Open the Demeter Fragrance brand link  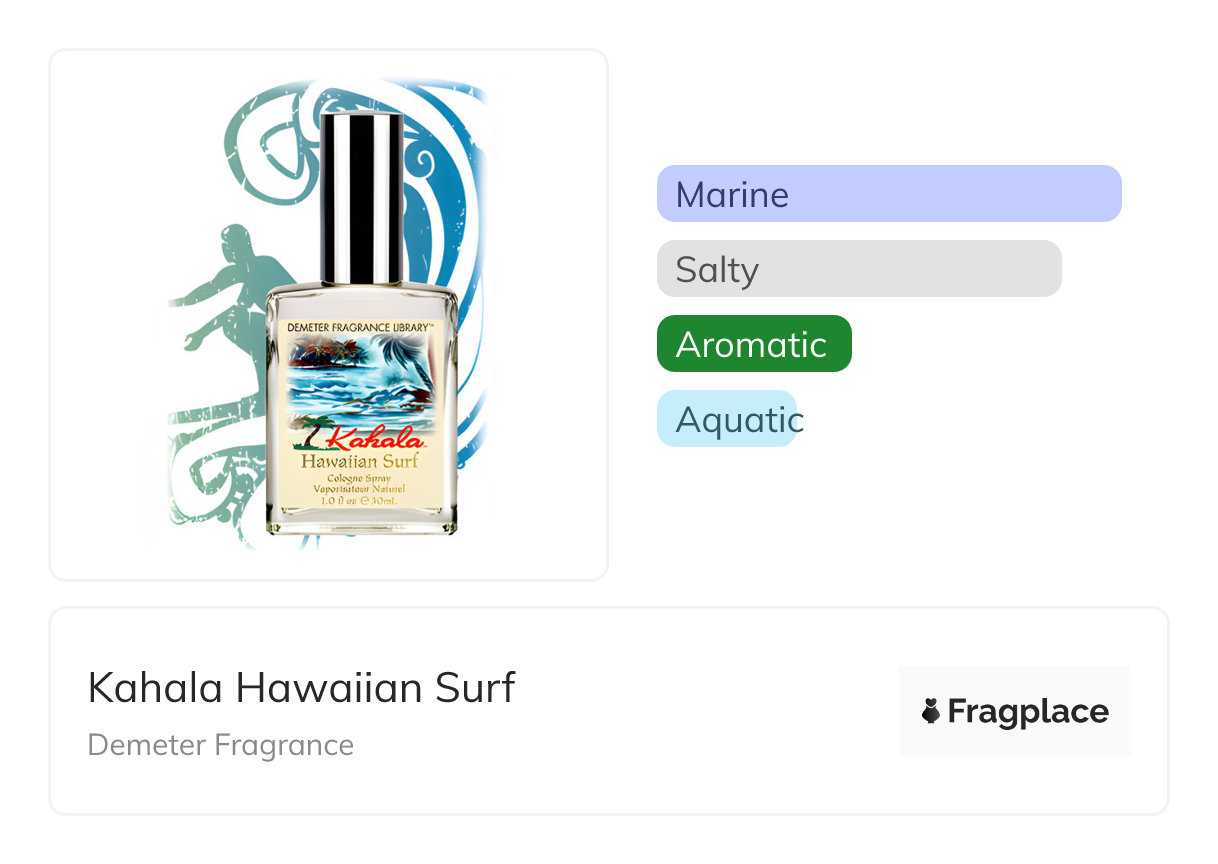click(x=220, y=745)
